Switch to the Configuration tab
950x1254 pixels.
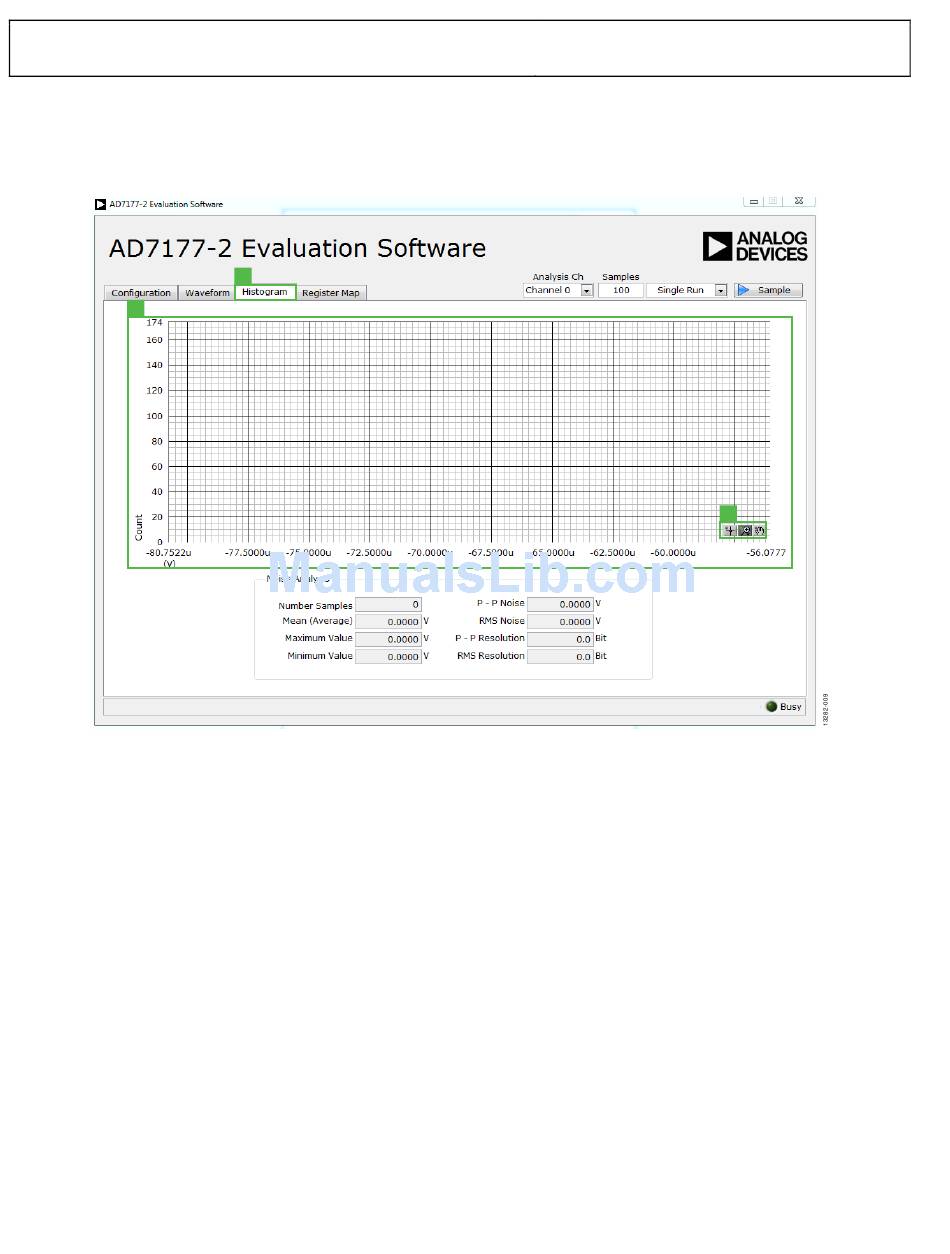click(141, 293)
